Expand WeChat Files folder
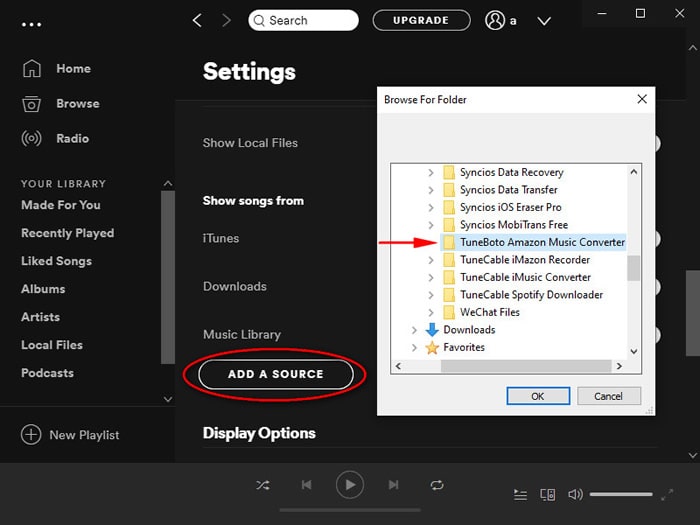The width and height of the screenshot is (700, 525). 431,312
